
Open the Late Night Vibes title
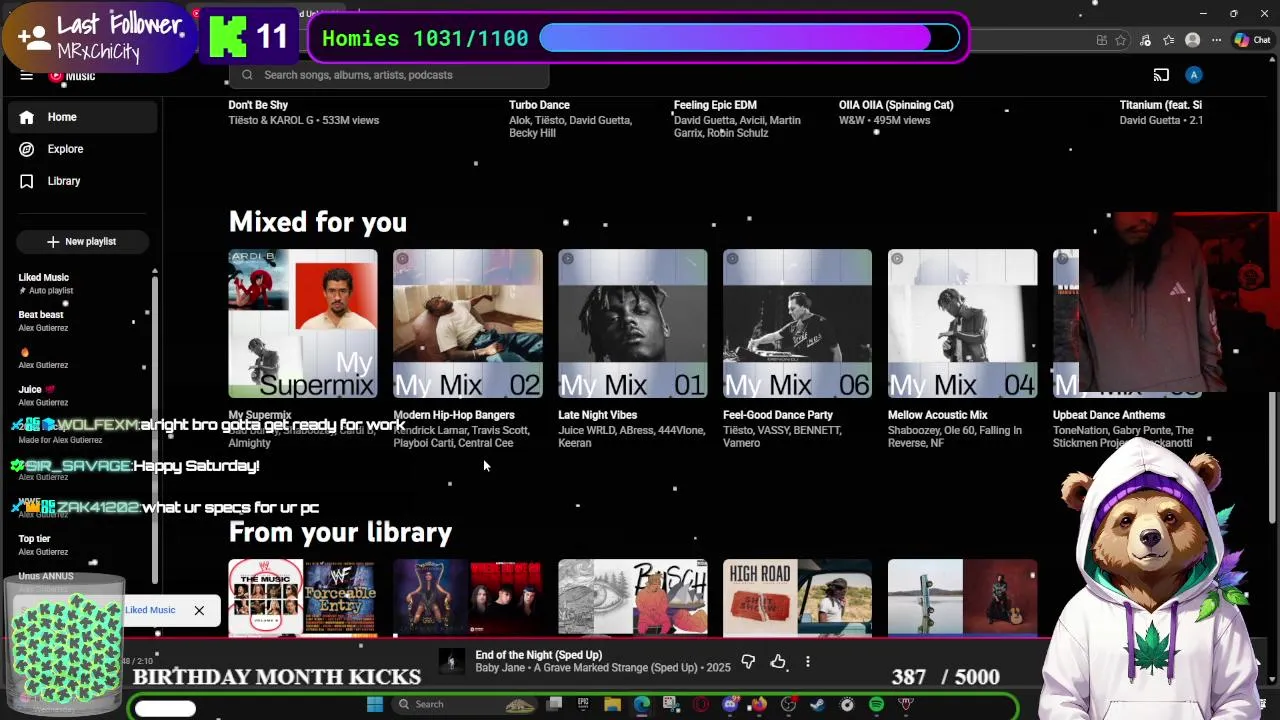[x=597, y=415]
